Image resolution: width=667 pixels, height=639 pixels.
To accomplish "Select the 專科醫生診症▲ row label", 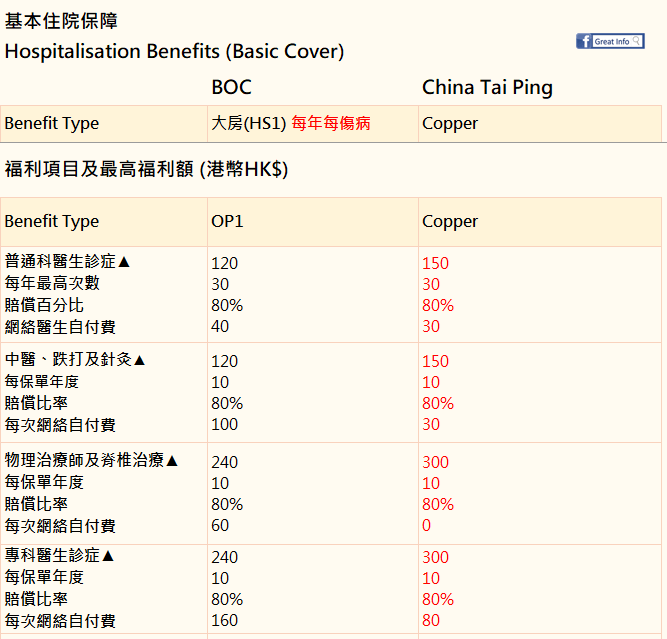I will (x=59, y=555).
